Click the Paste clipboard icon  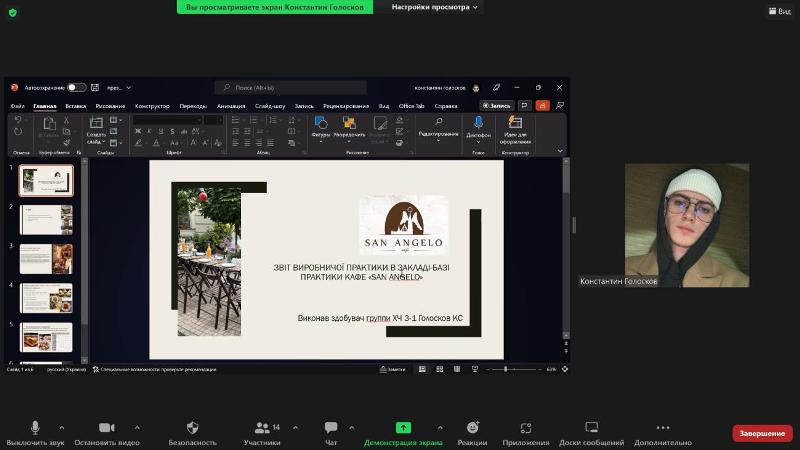tap(49, 123)
